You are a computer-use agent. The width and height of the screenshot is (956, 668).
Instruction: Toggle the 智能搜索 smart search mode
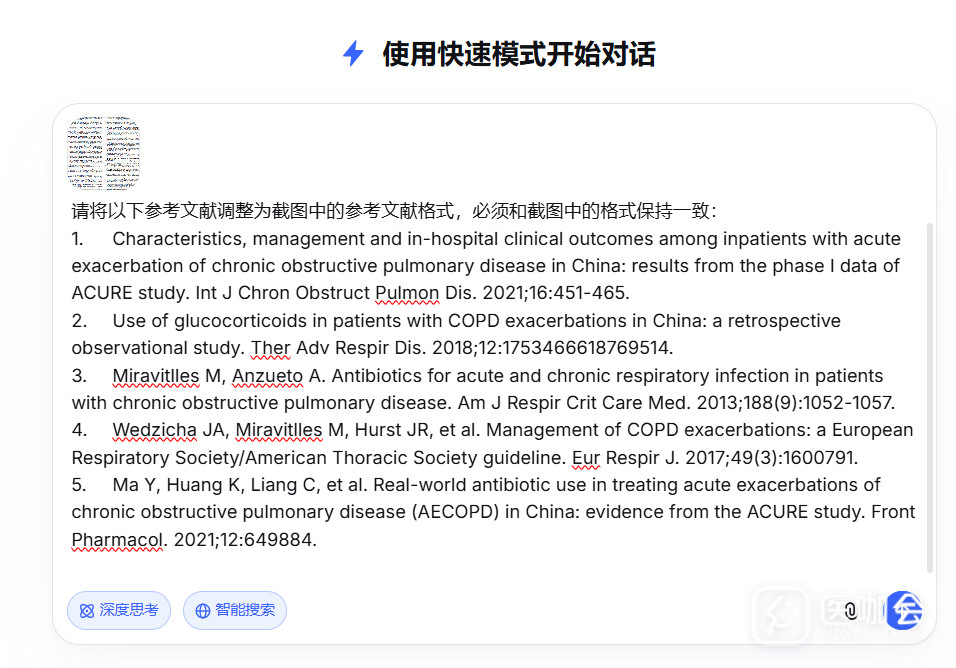tap(235, 610)
